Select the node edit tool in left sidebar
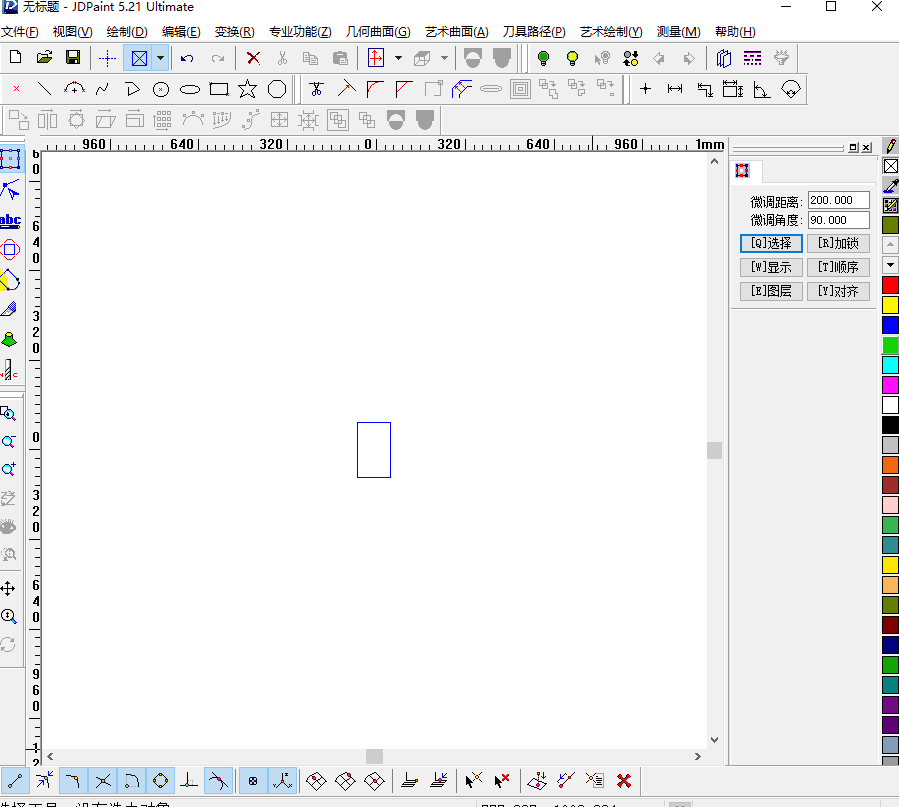The width and height of the screenshot is (899, 807). [x=10, y=190]
